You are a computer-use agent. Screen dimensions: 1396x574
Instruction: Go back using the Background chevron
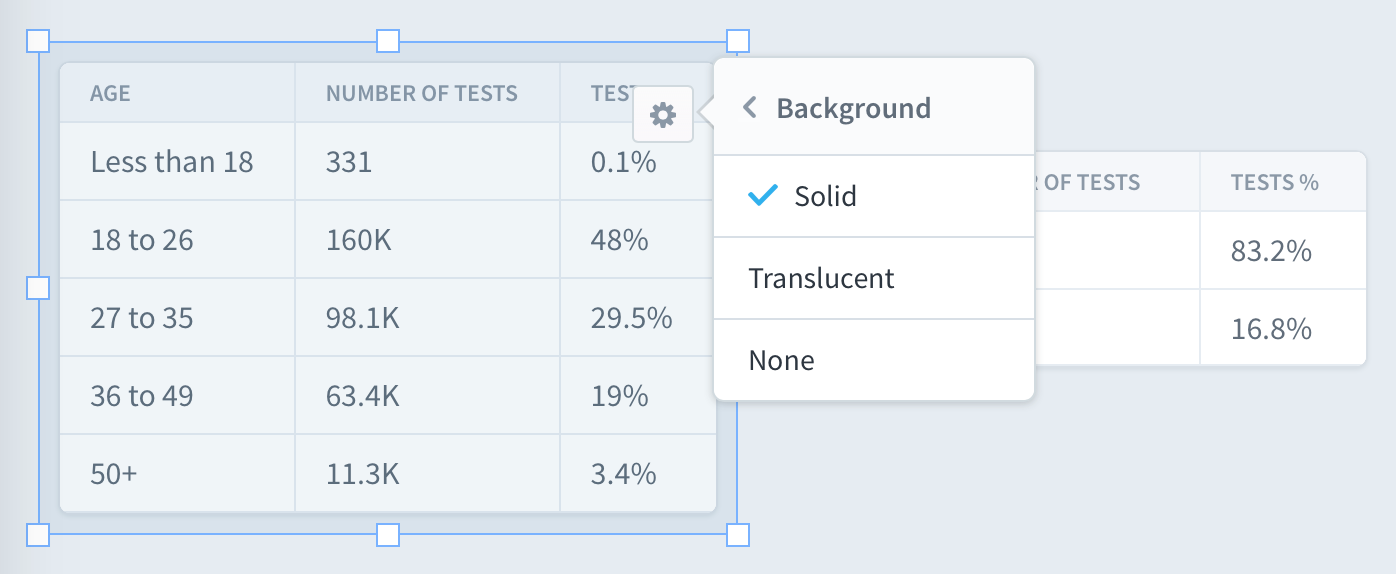(x=749, y=108)
